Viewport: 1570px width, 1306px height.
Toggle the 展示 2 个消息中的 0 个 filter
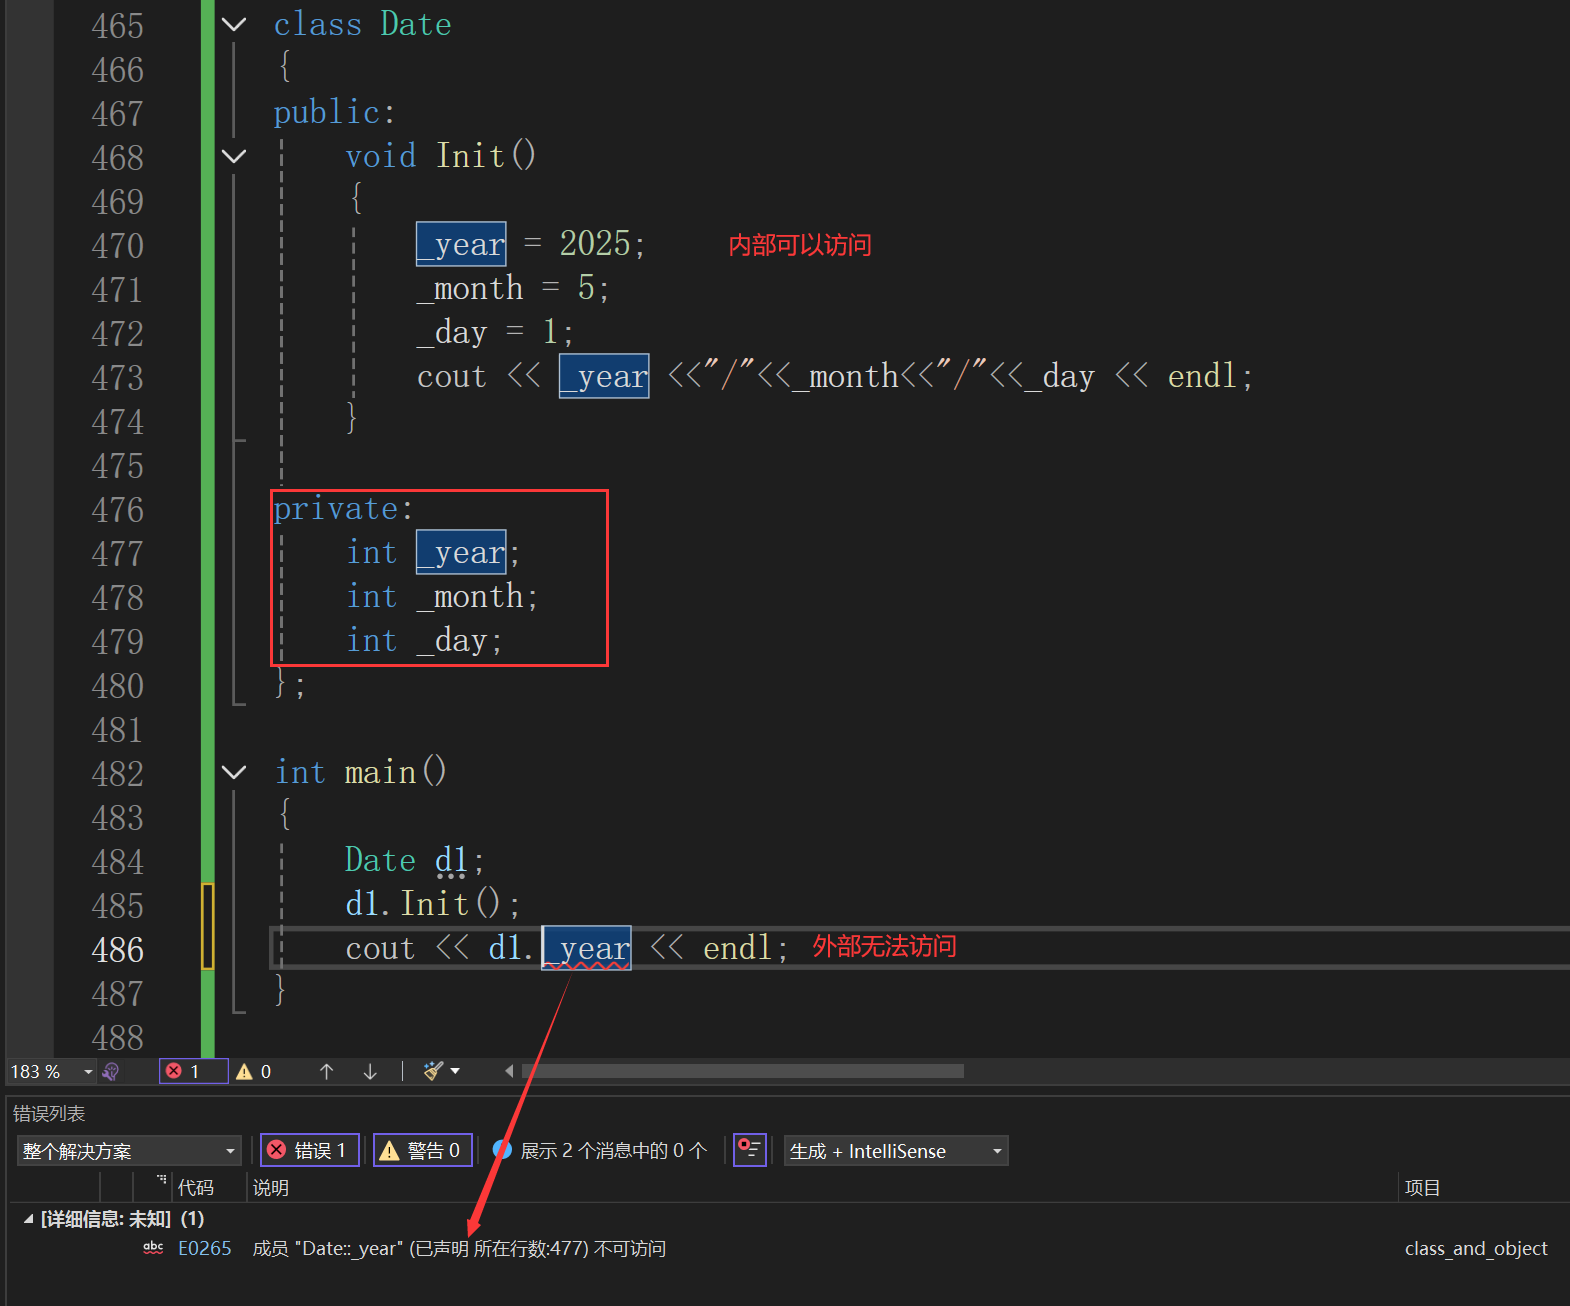[601, 1151]
